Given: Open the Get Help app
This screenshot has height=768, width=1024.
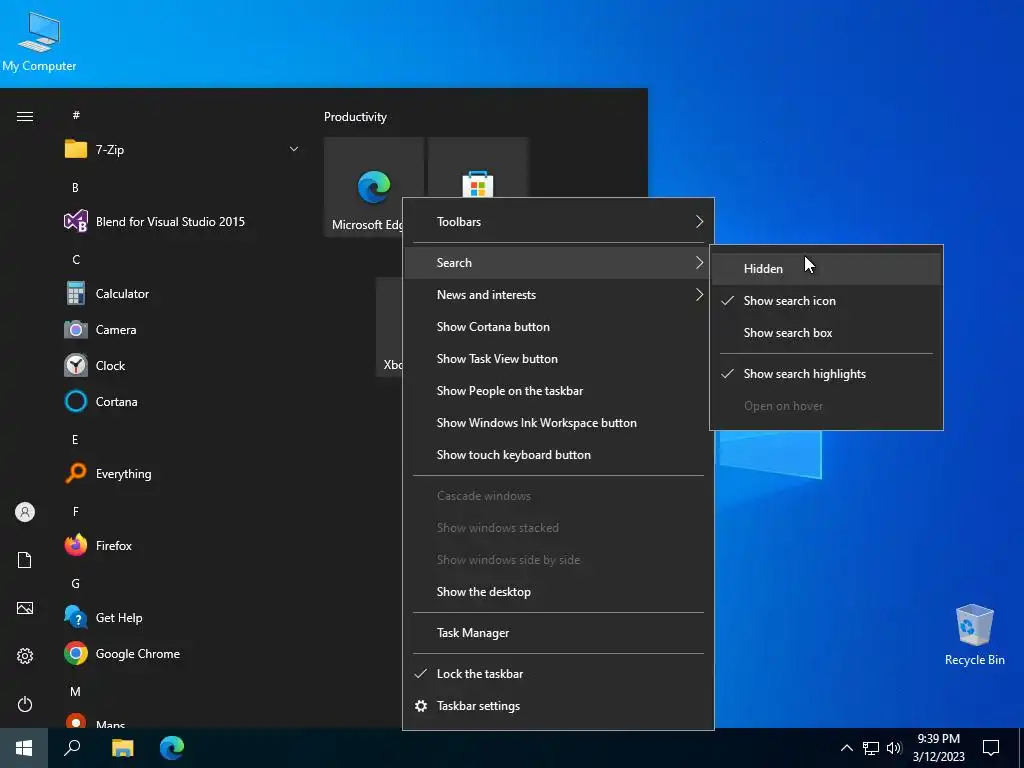Looking at the screenshot, I should 183,618.
